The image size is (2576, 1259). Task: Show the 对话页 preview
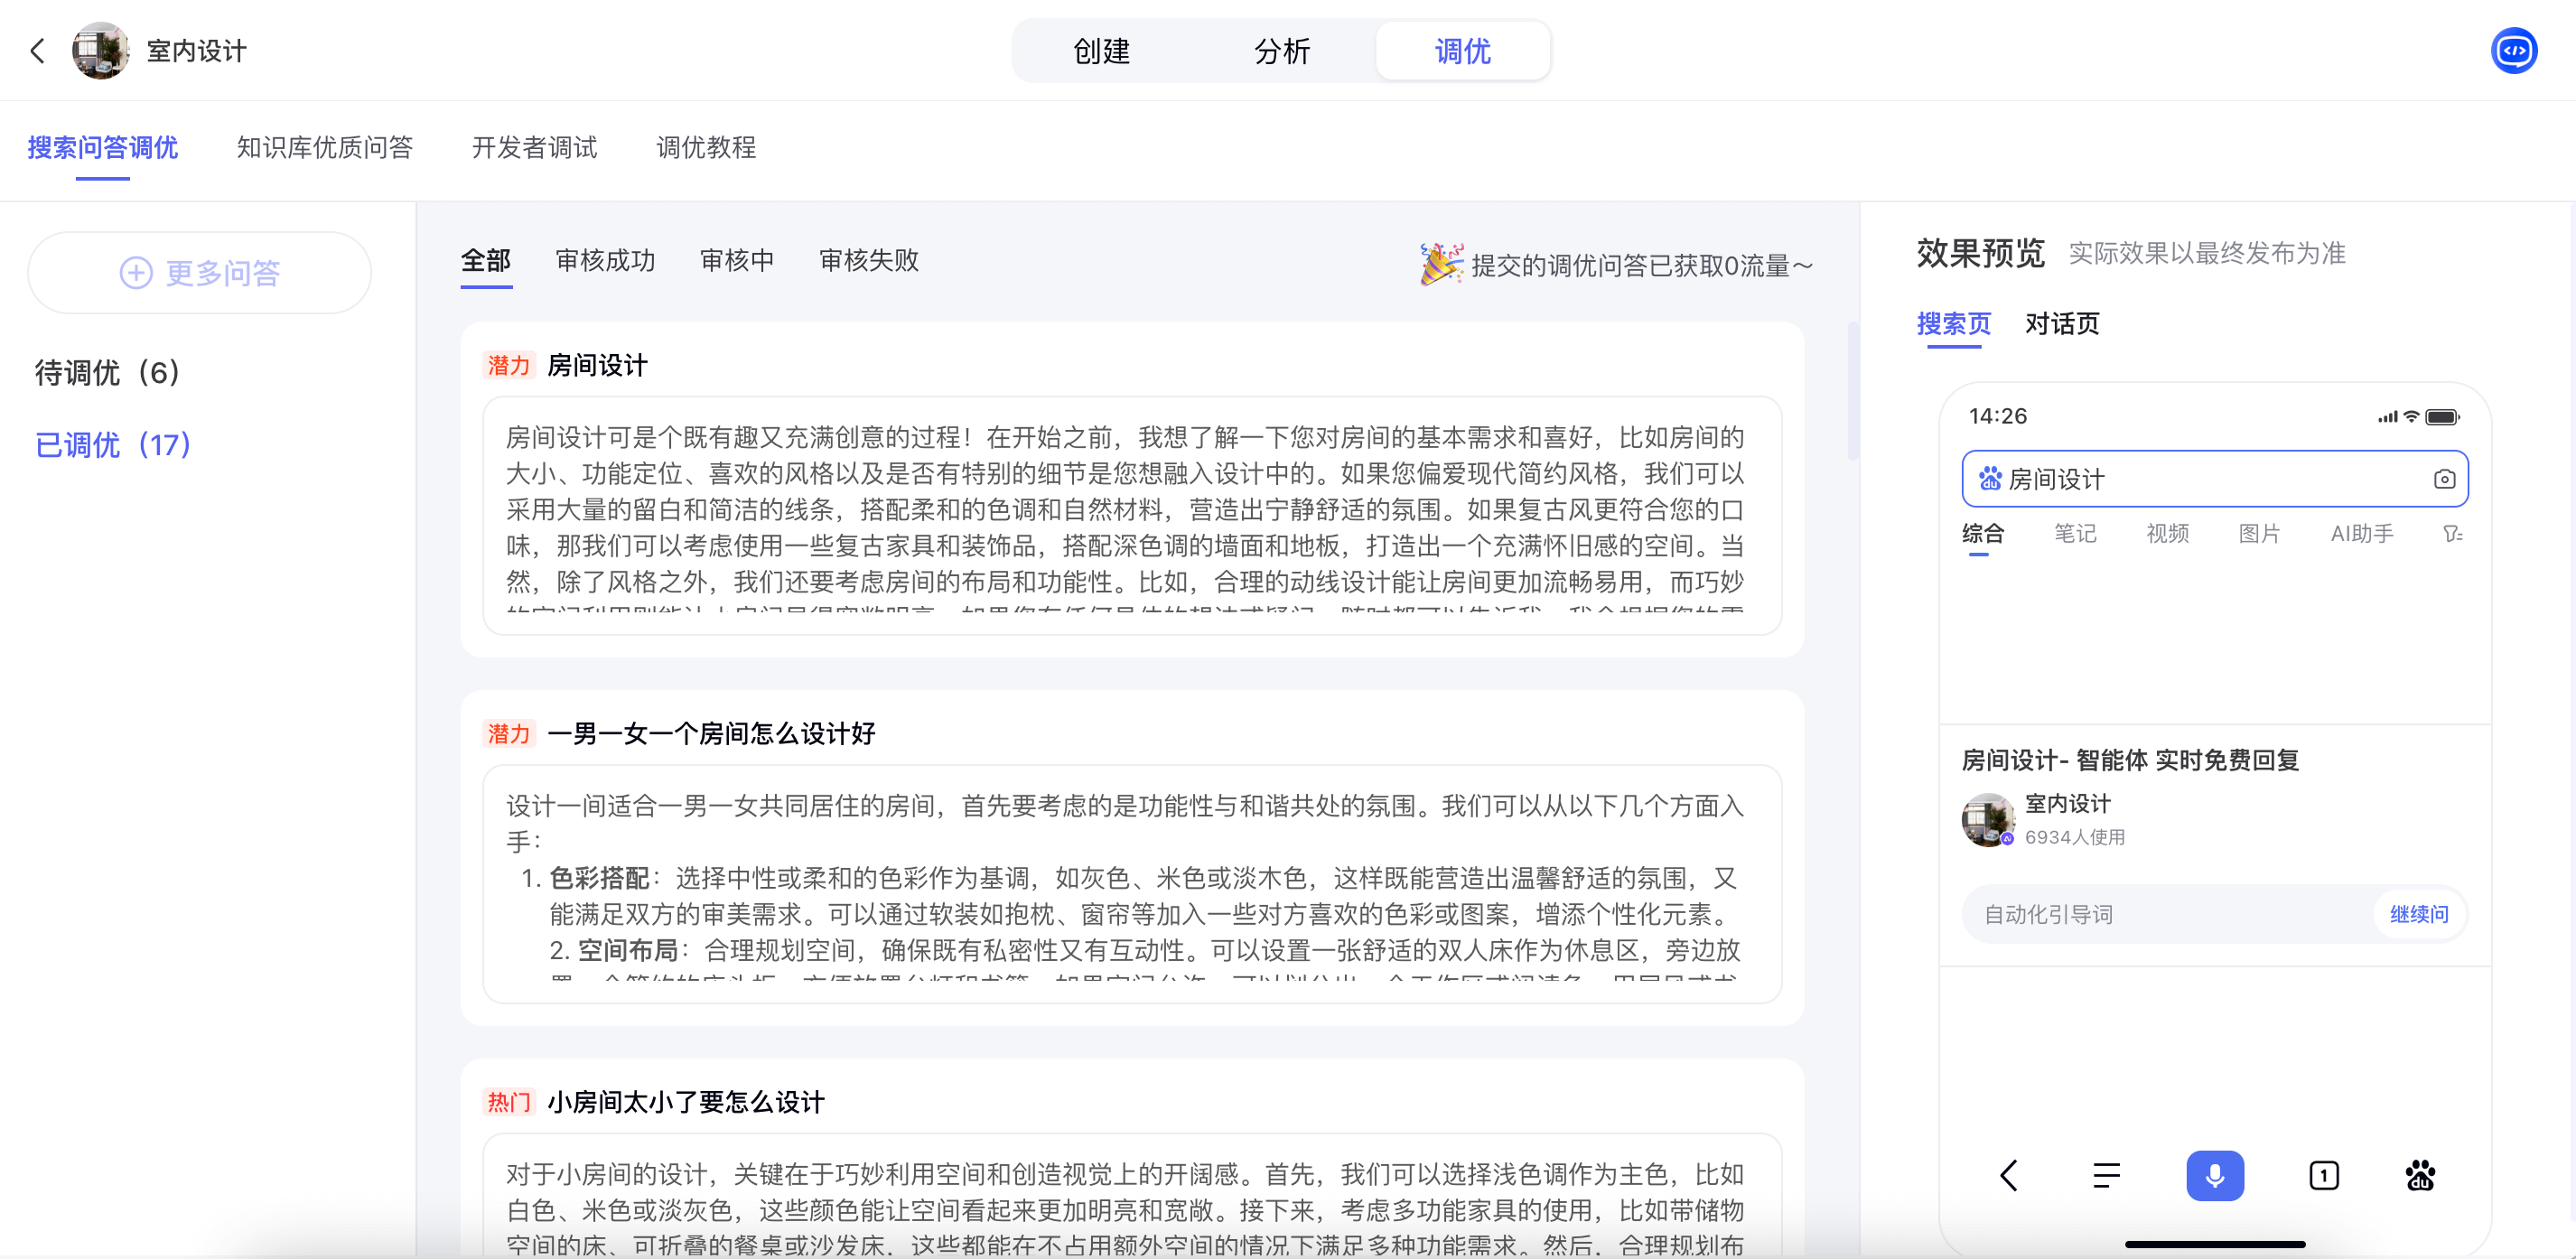point(2061,324)
